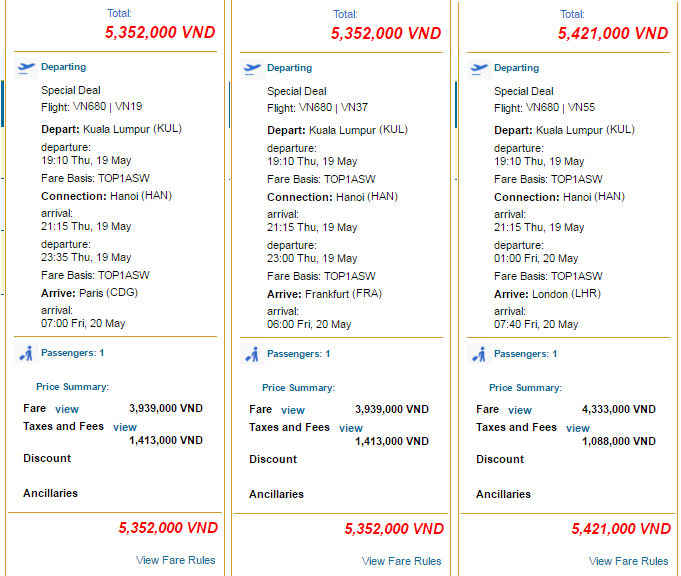Image resolution: width=681 pixels, height=576 pixels.
Task: Click the Price Summary heading in the Frankfurt card
Action: 298,388
